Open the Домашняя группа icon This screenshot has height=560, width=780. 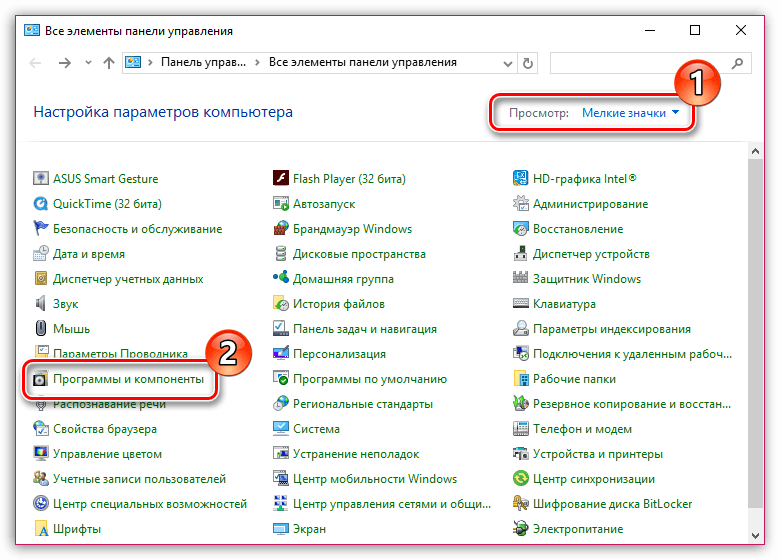281,279
